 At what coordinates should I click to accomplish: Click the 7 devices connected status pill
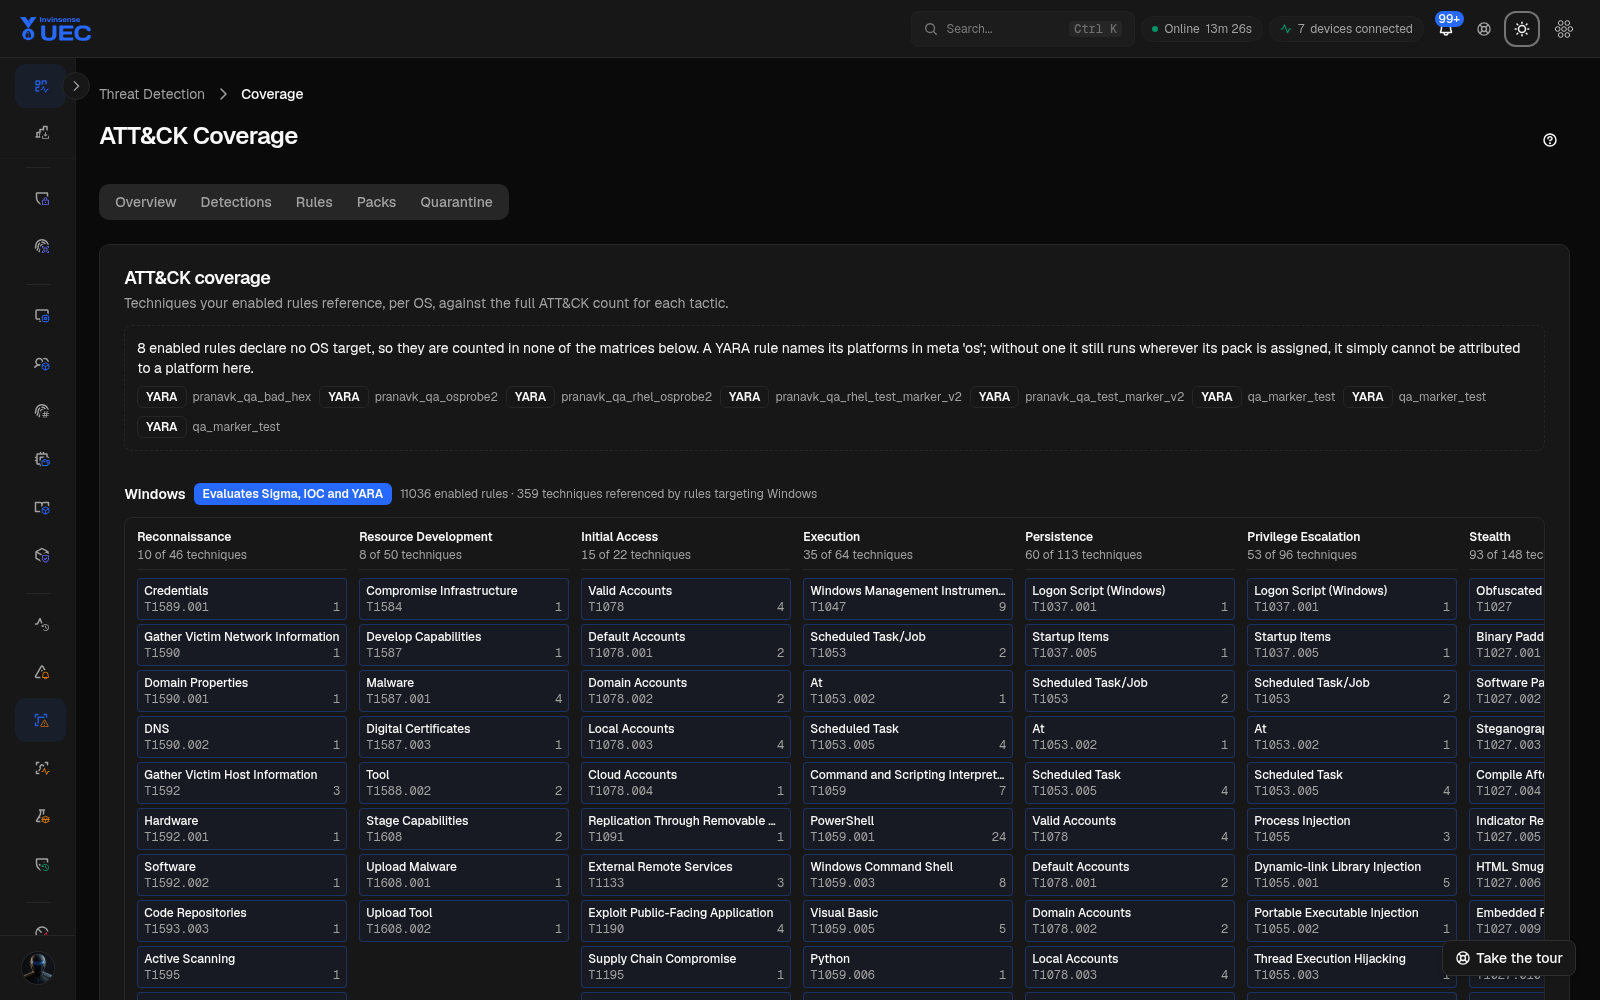pos(1346,29)
